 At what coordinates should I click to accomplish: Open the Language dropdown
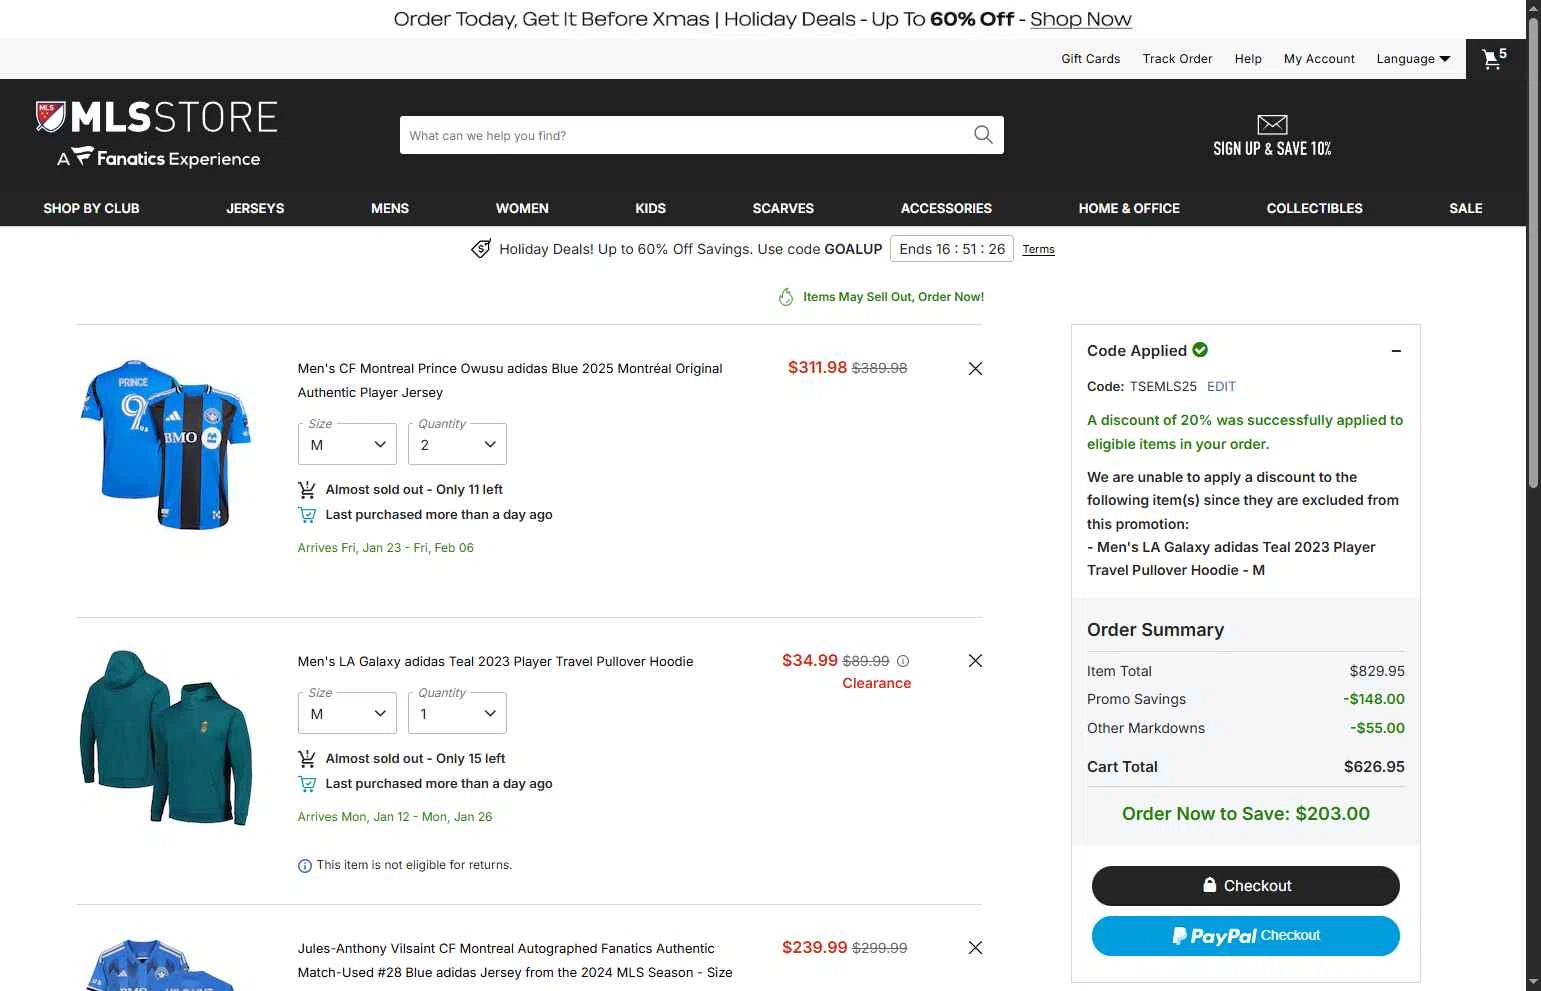1413,59
